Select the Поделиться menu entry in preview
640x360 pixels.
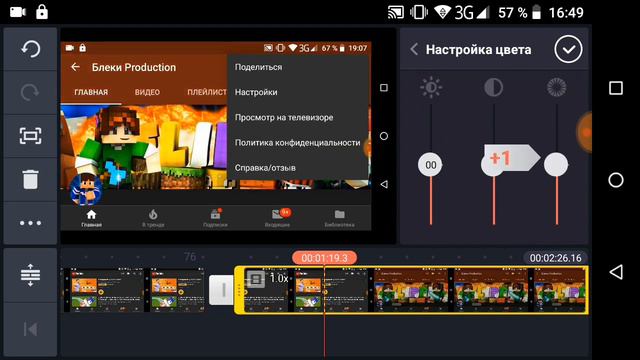(x=258, y=67)
